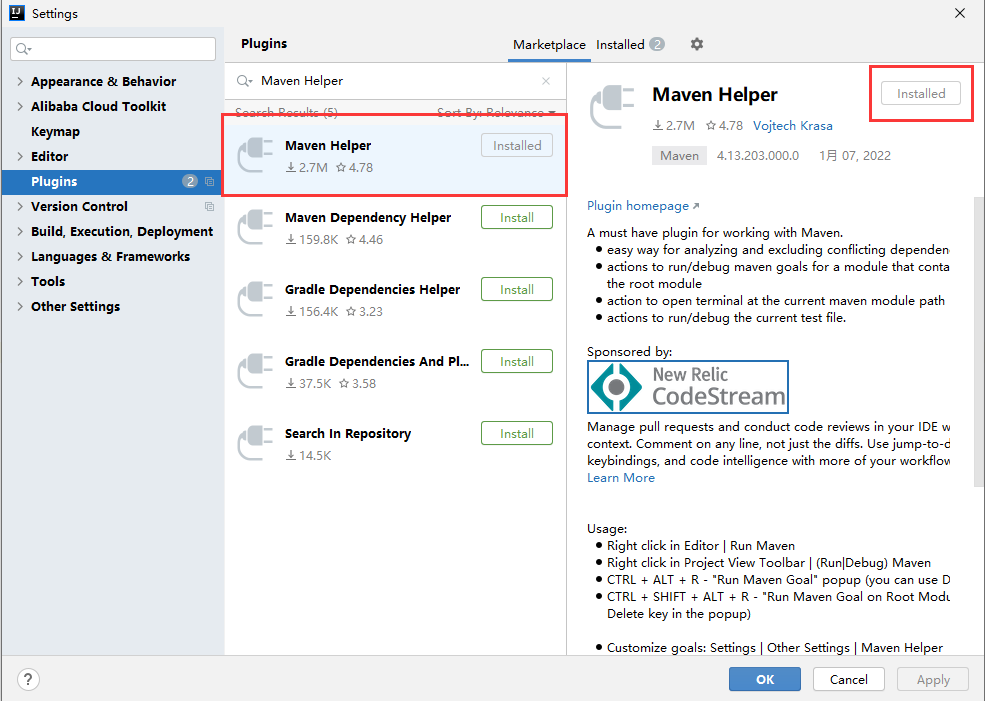Viewport: 985px width, 701px height.
Task: Click the copy icon beside Plugins item
Action: pos(210,182)
